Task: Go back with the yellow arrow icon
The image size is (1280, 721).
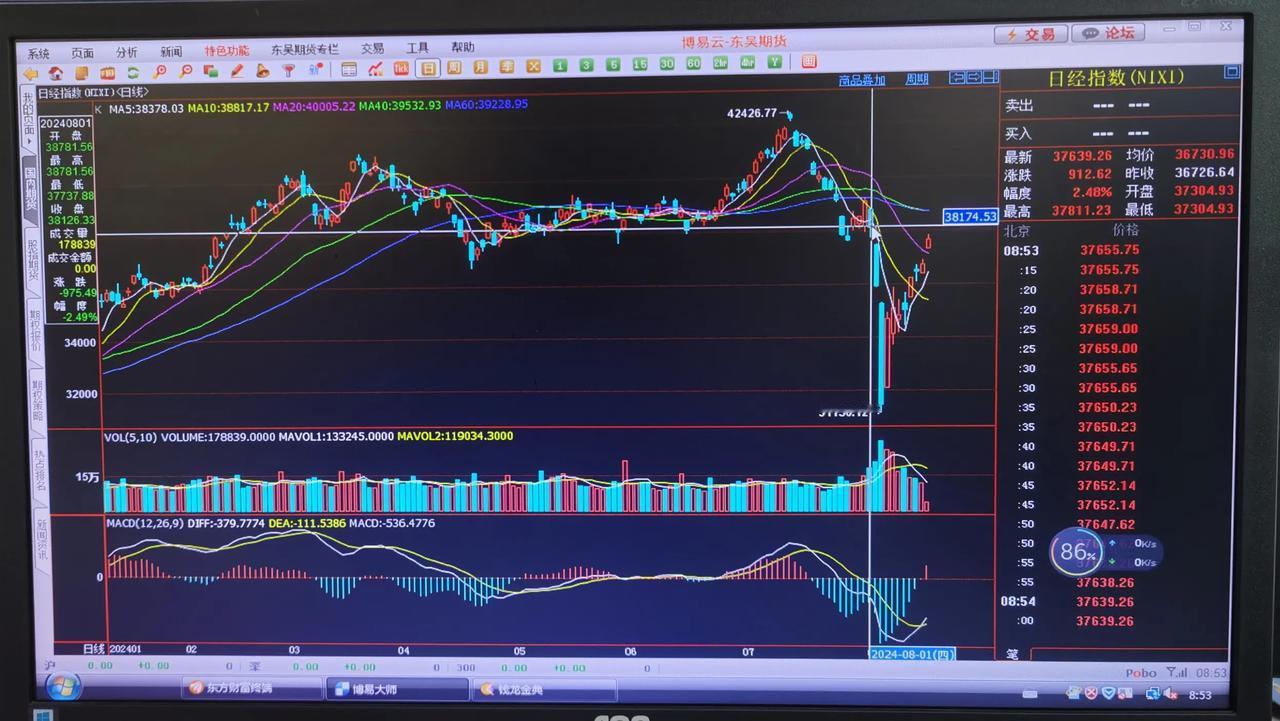Action: coord(30,73)
